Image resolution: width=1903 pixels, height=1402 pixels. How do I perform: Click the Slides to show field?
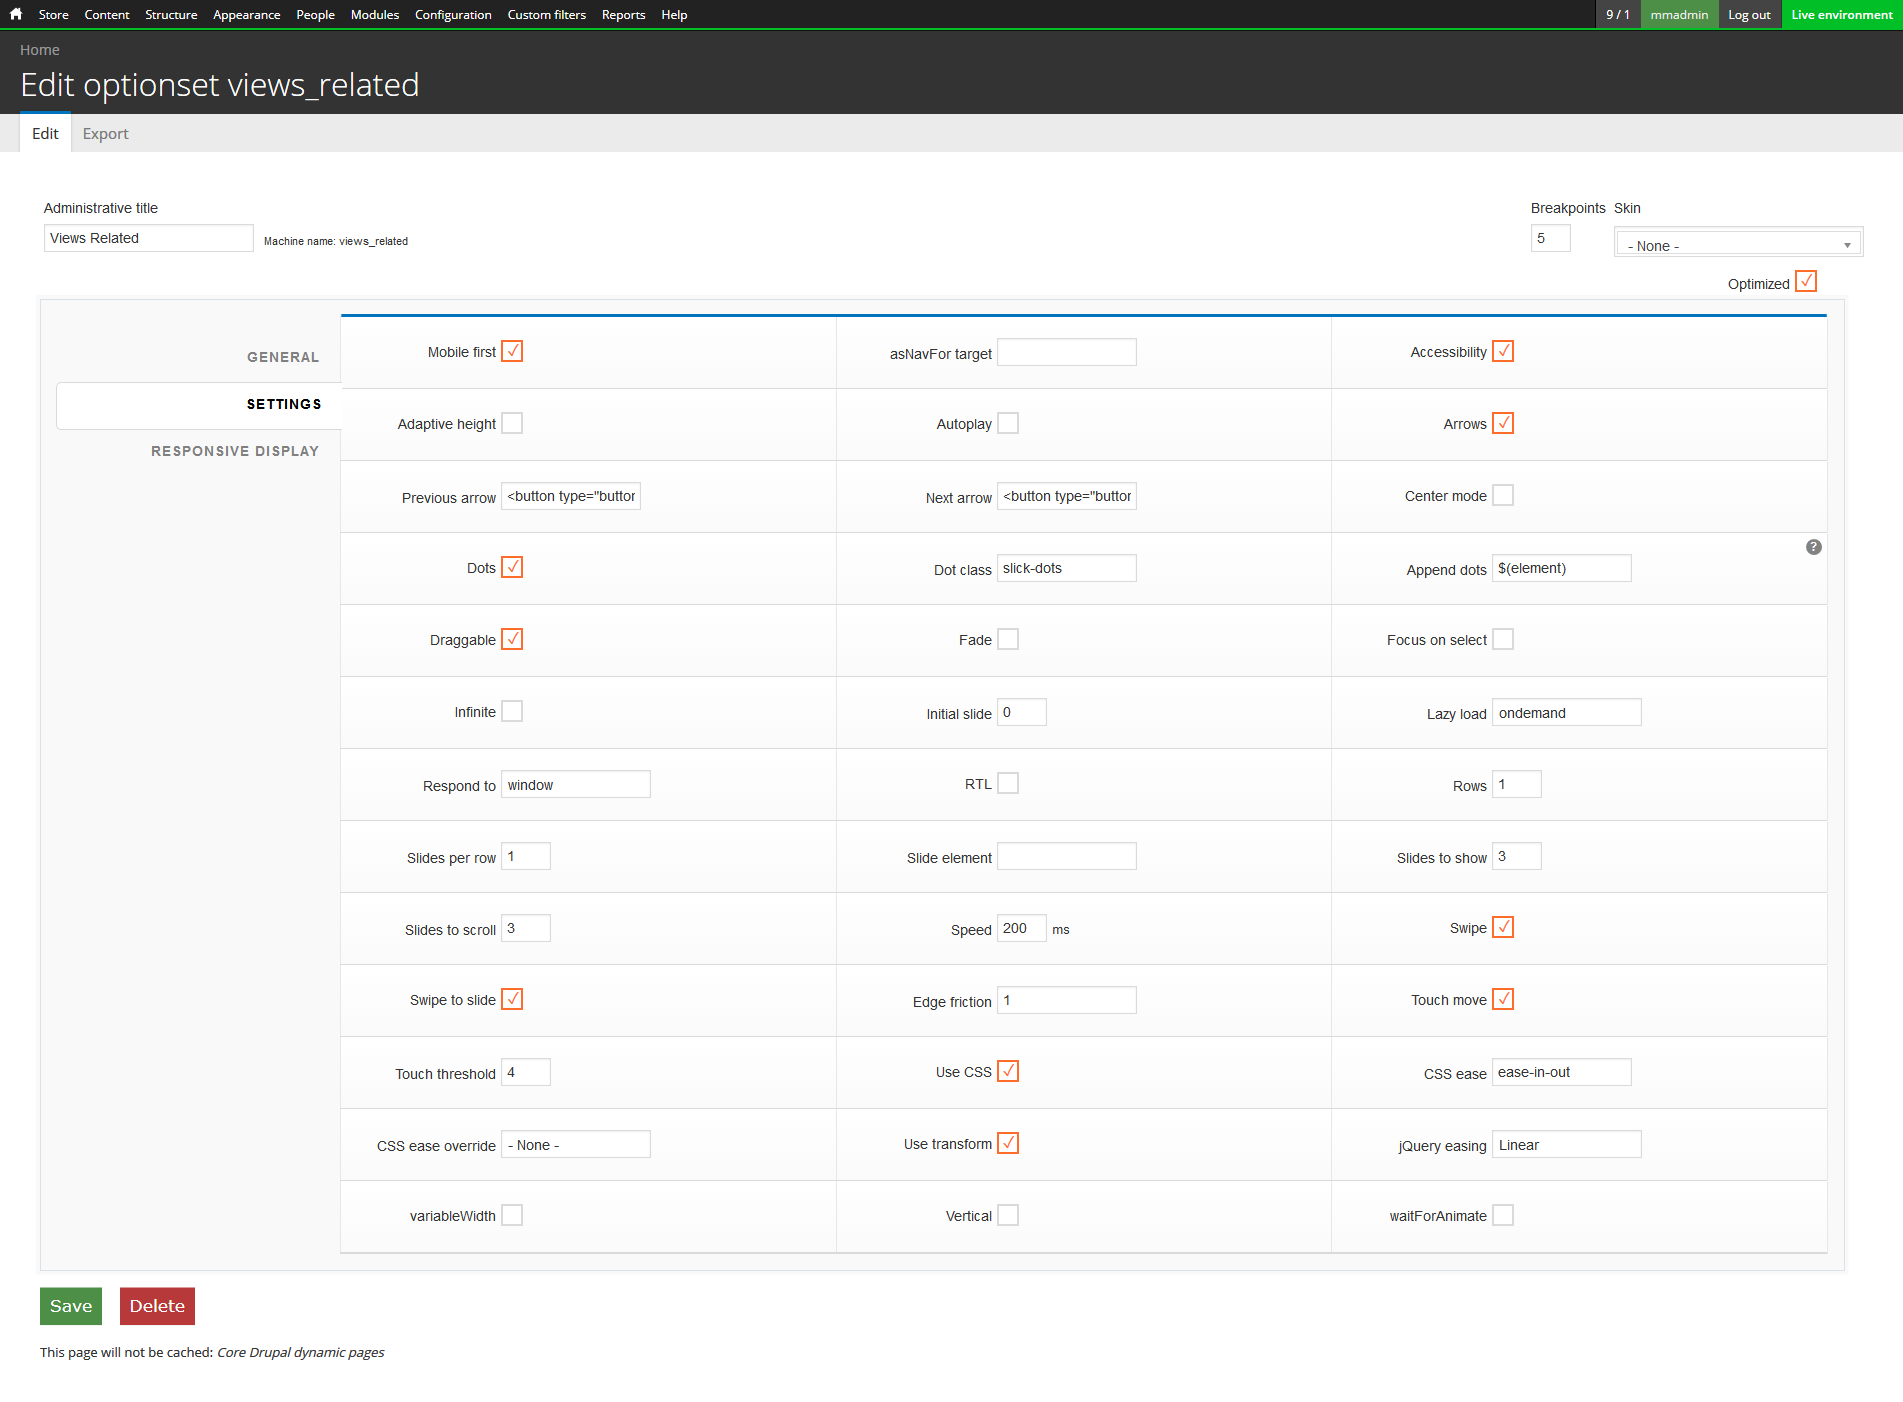coord(1516,856)
